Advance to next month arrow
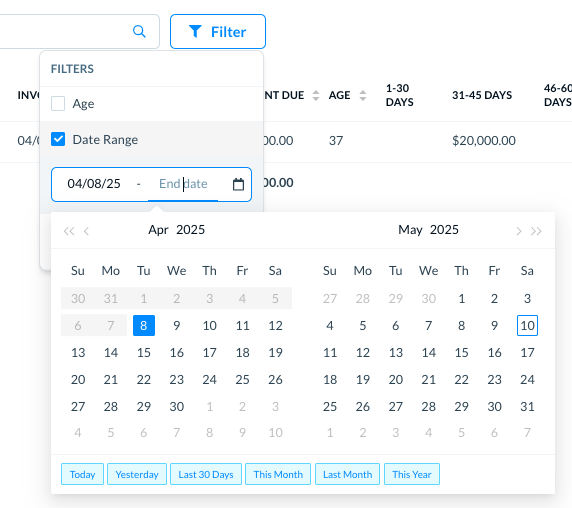Screen dimensions: 572x508 [519, 231]
